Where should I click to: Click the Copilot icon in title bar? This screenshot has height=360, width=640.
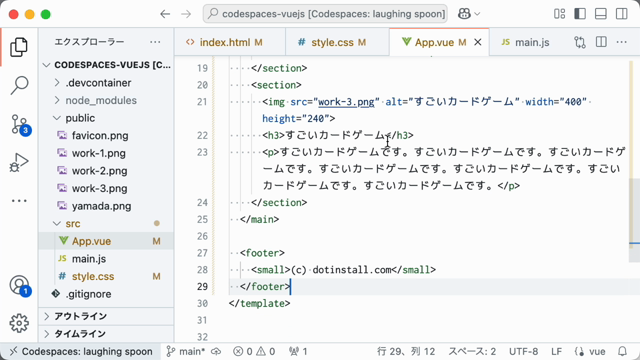464,14
